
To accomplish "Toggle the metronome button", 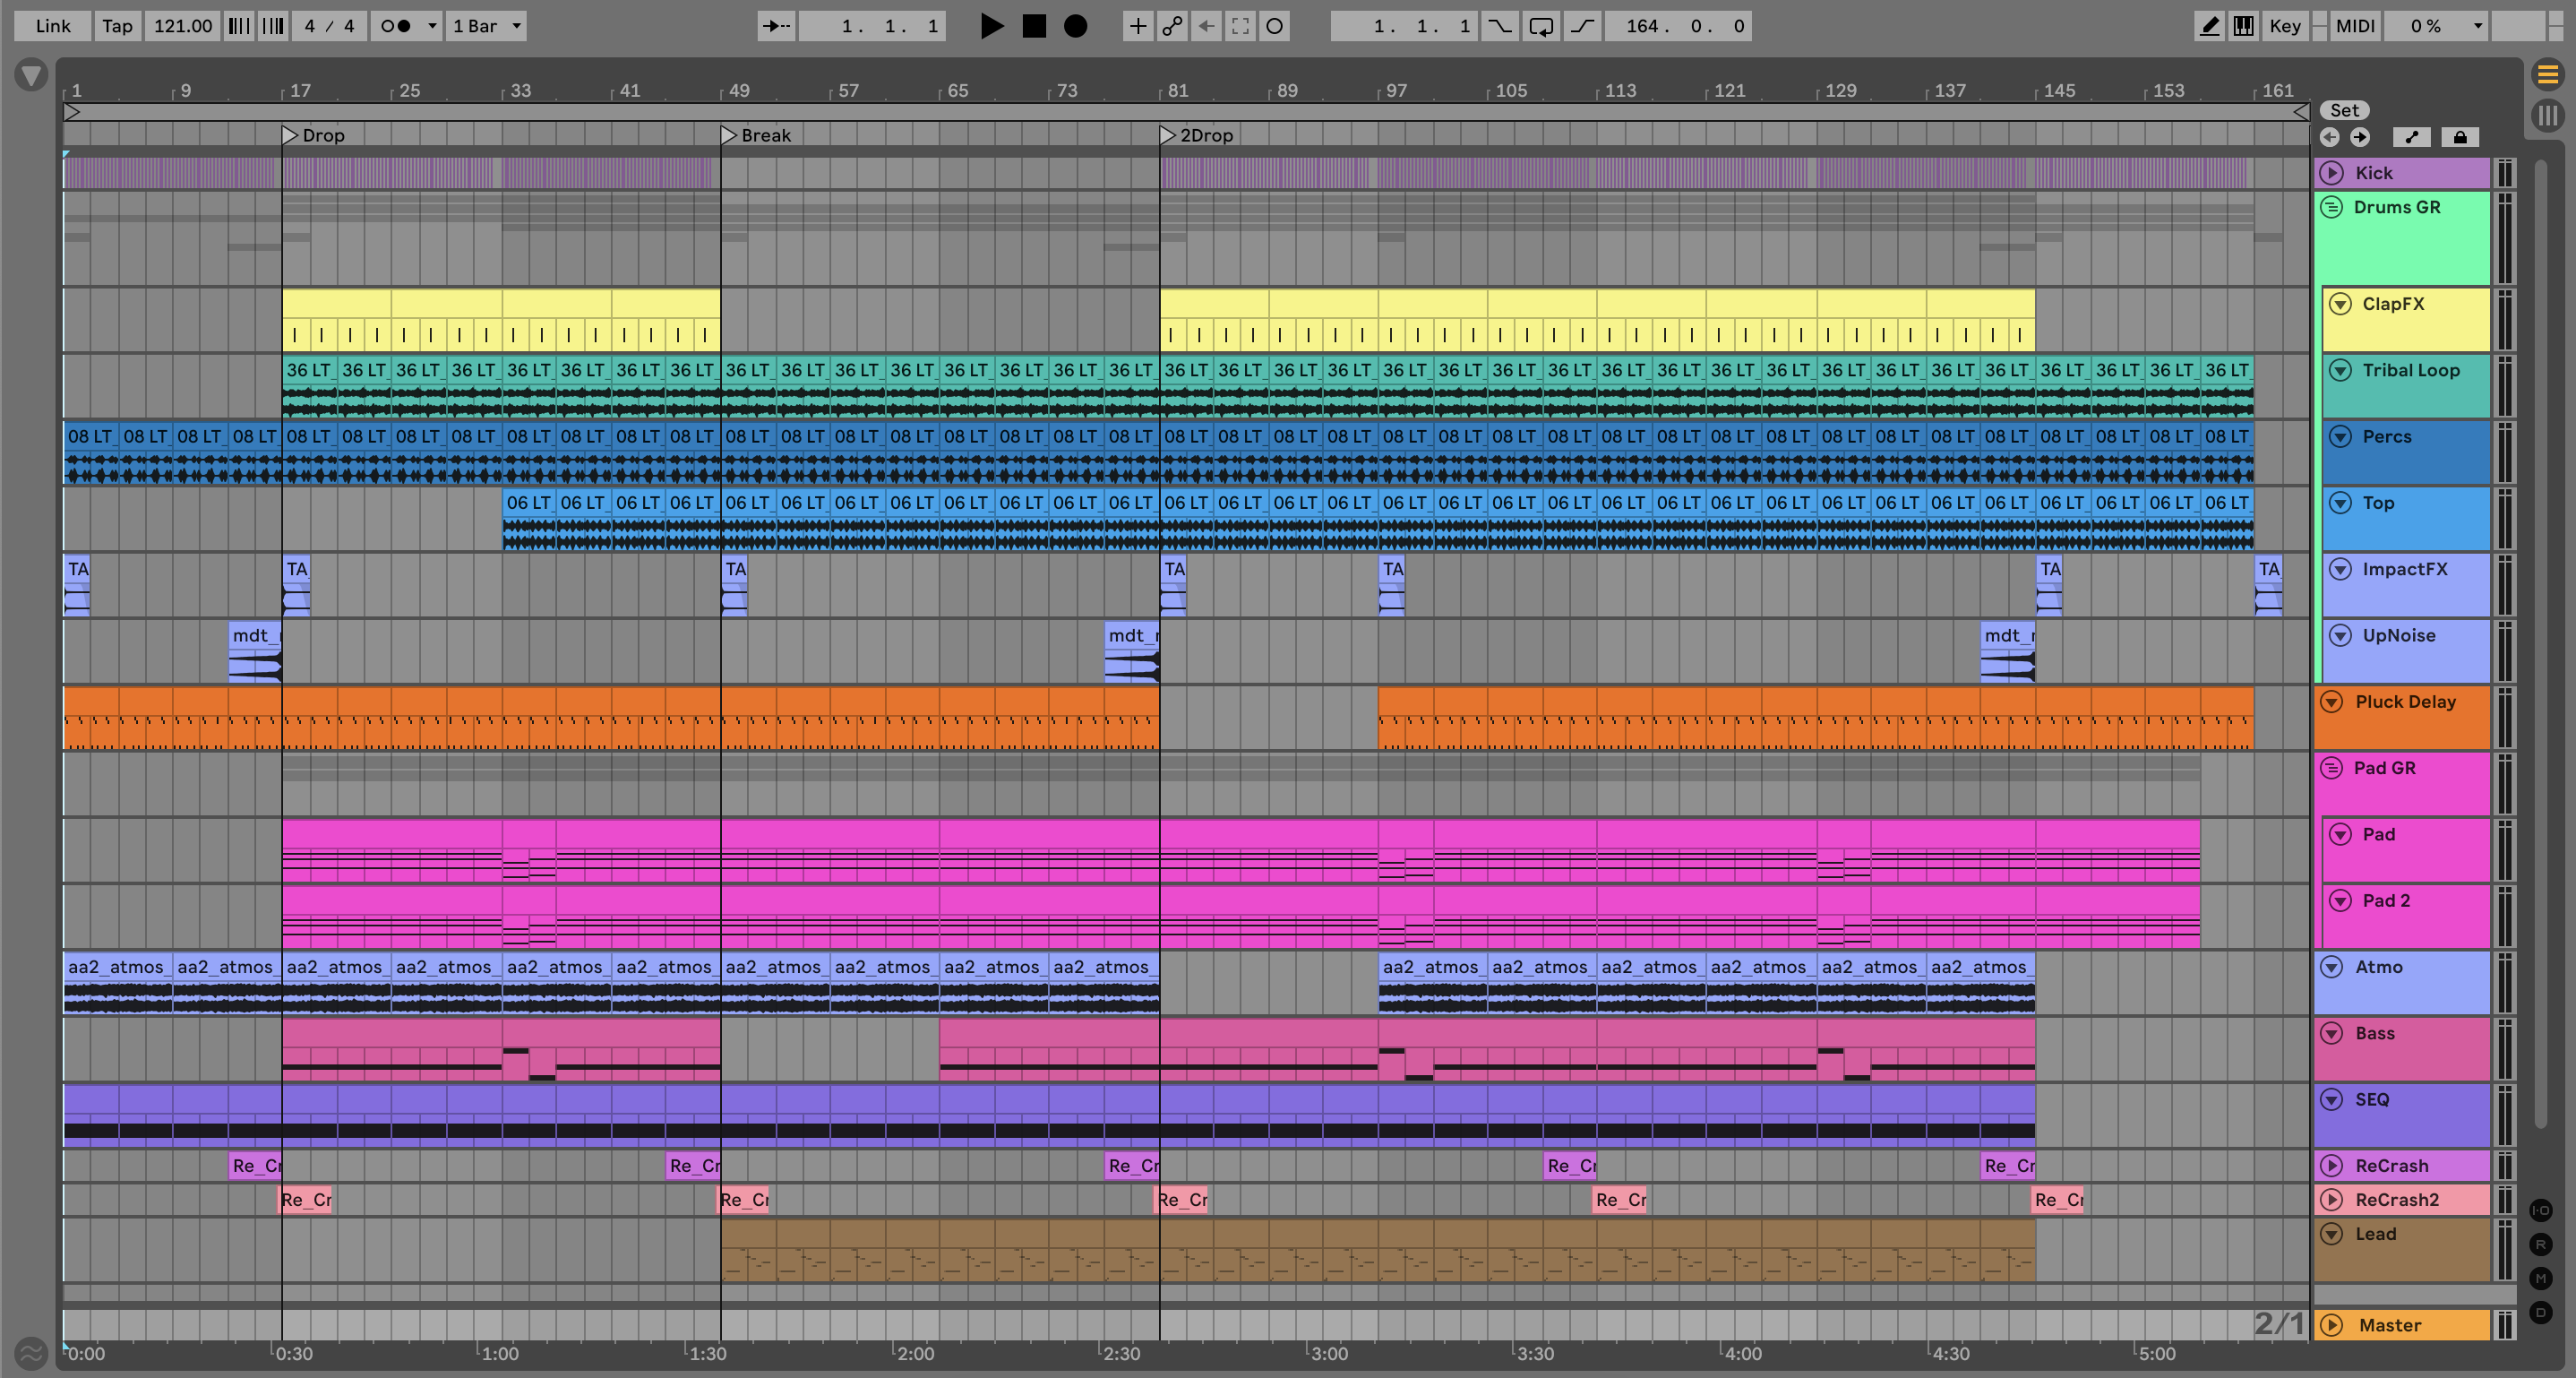I will 396,26.
